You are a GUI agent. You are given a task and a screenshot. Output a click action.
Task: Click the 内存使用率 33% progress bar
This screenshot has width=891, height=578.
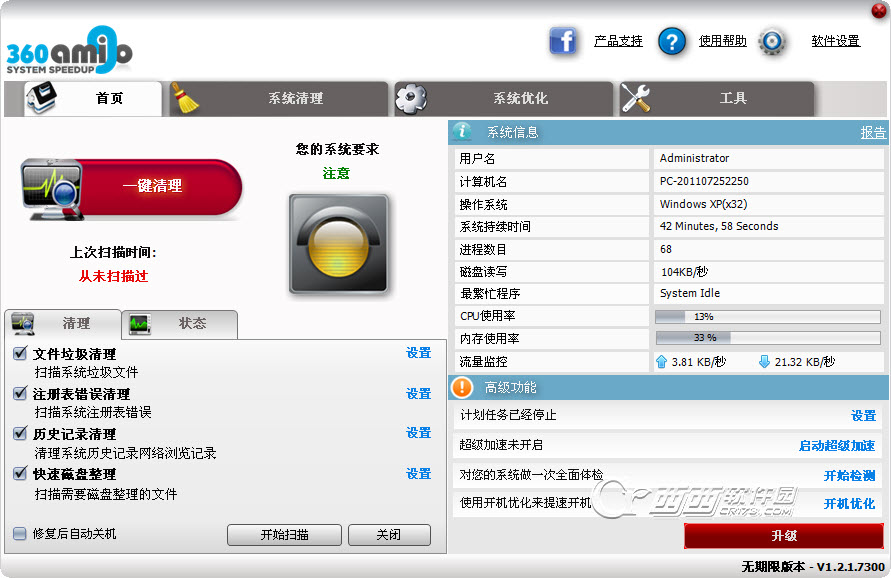768,338
